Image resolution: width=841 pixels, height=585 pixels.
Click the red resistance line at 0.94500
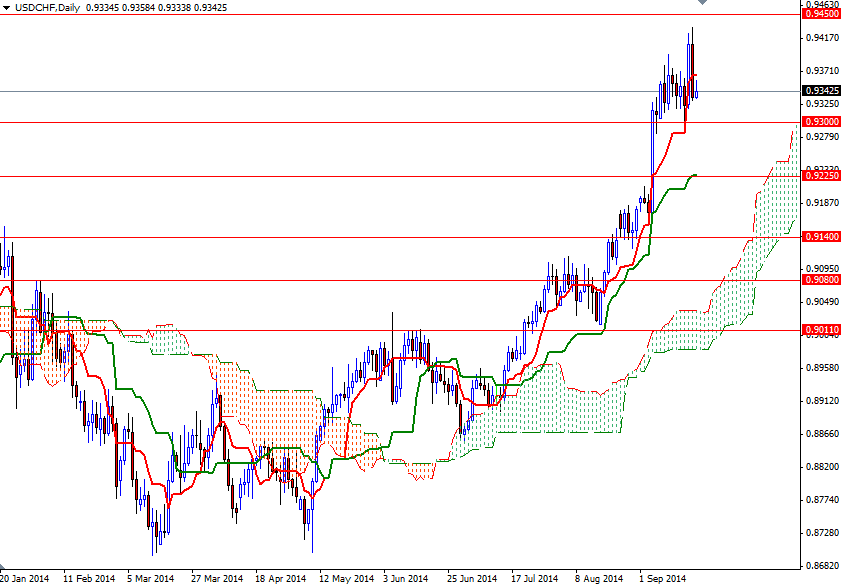400,16
